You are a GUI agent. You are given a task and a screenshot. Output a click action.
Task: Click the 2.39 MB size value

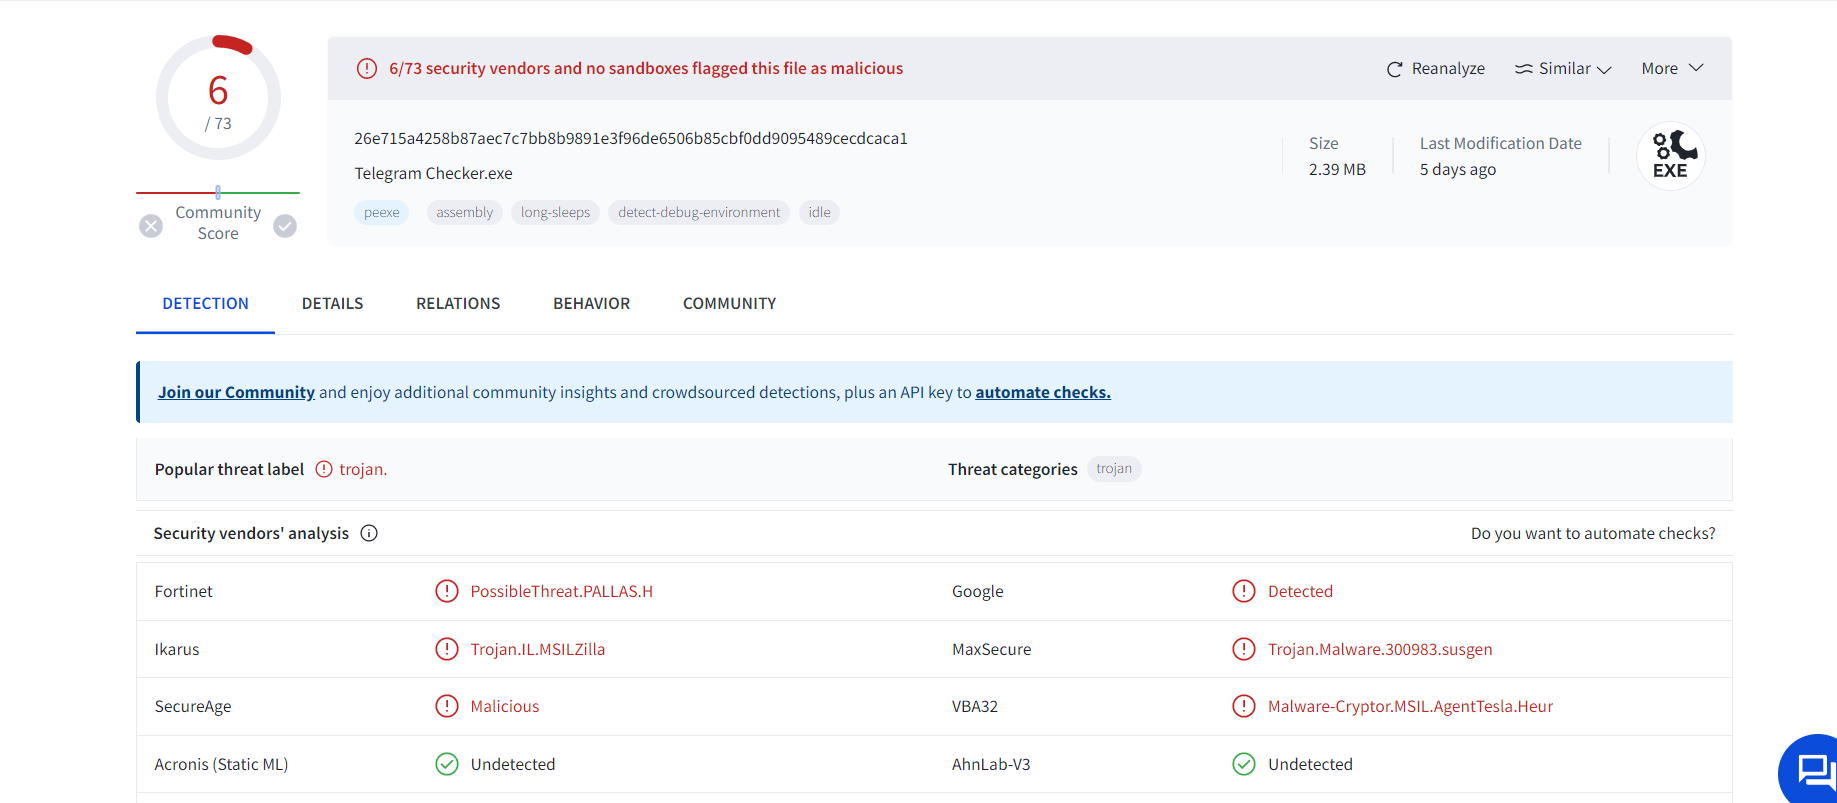[x=1337, y=169]
